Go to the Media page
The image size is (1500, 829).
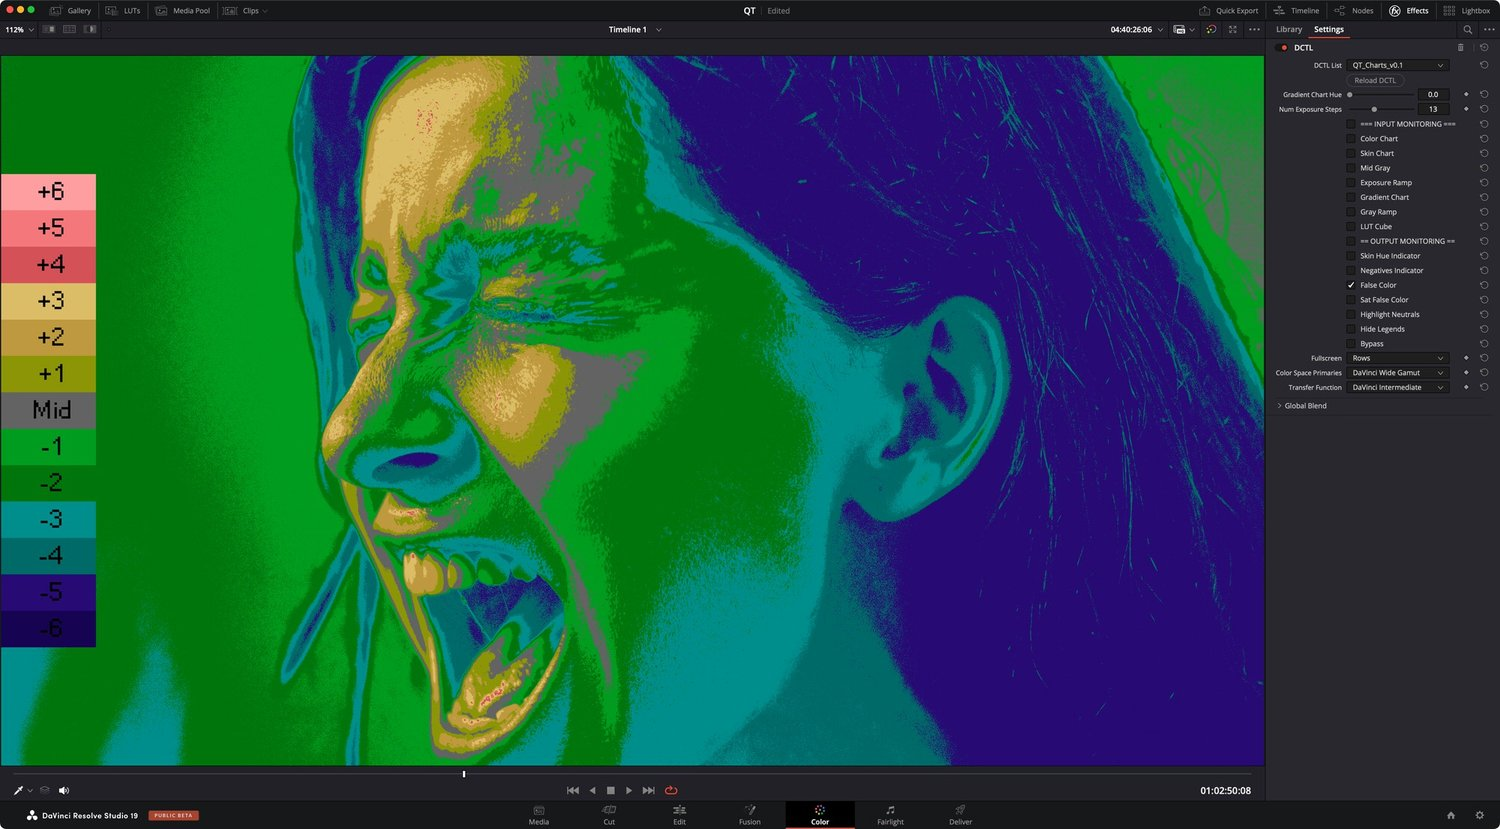pos(539,815)
